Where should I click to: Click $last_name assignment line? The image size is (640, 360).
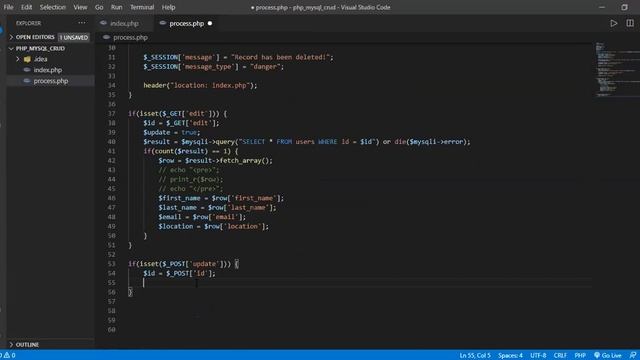[x=217, y=207]
